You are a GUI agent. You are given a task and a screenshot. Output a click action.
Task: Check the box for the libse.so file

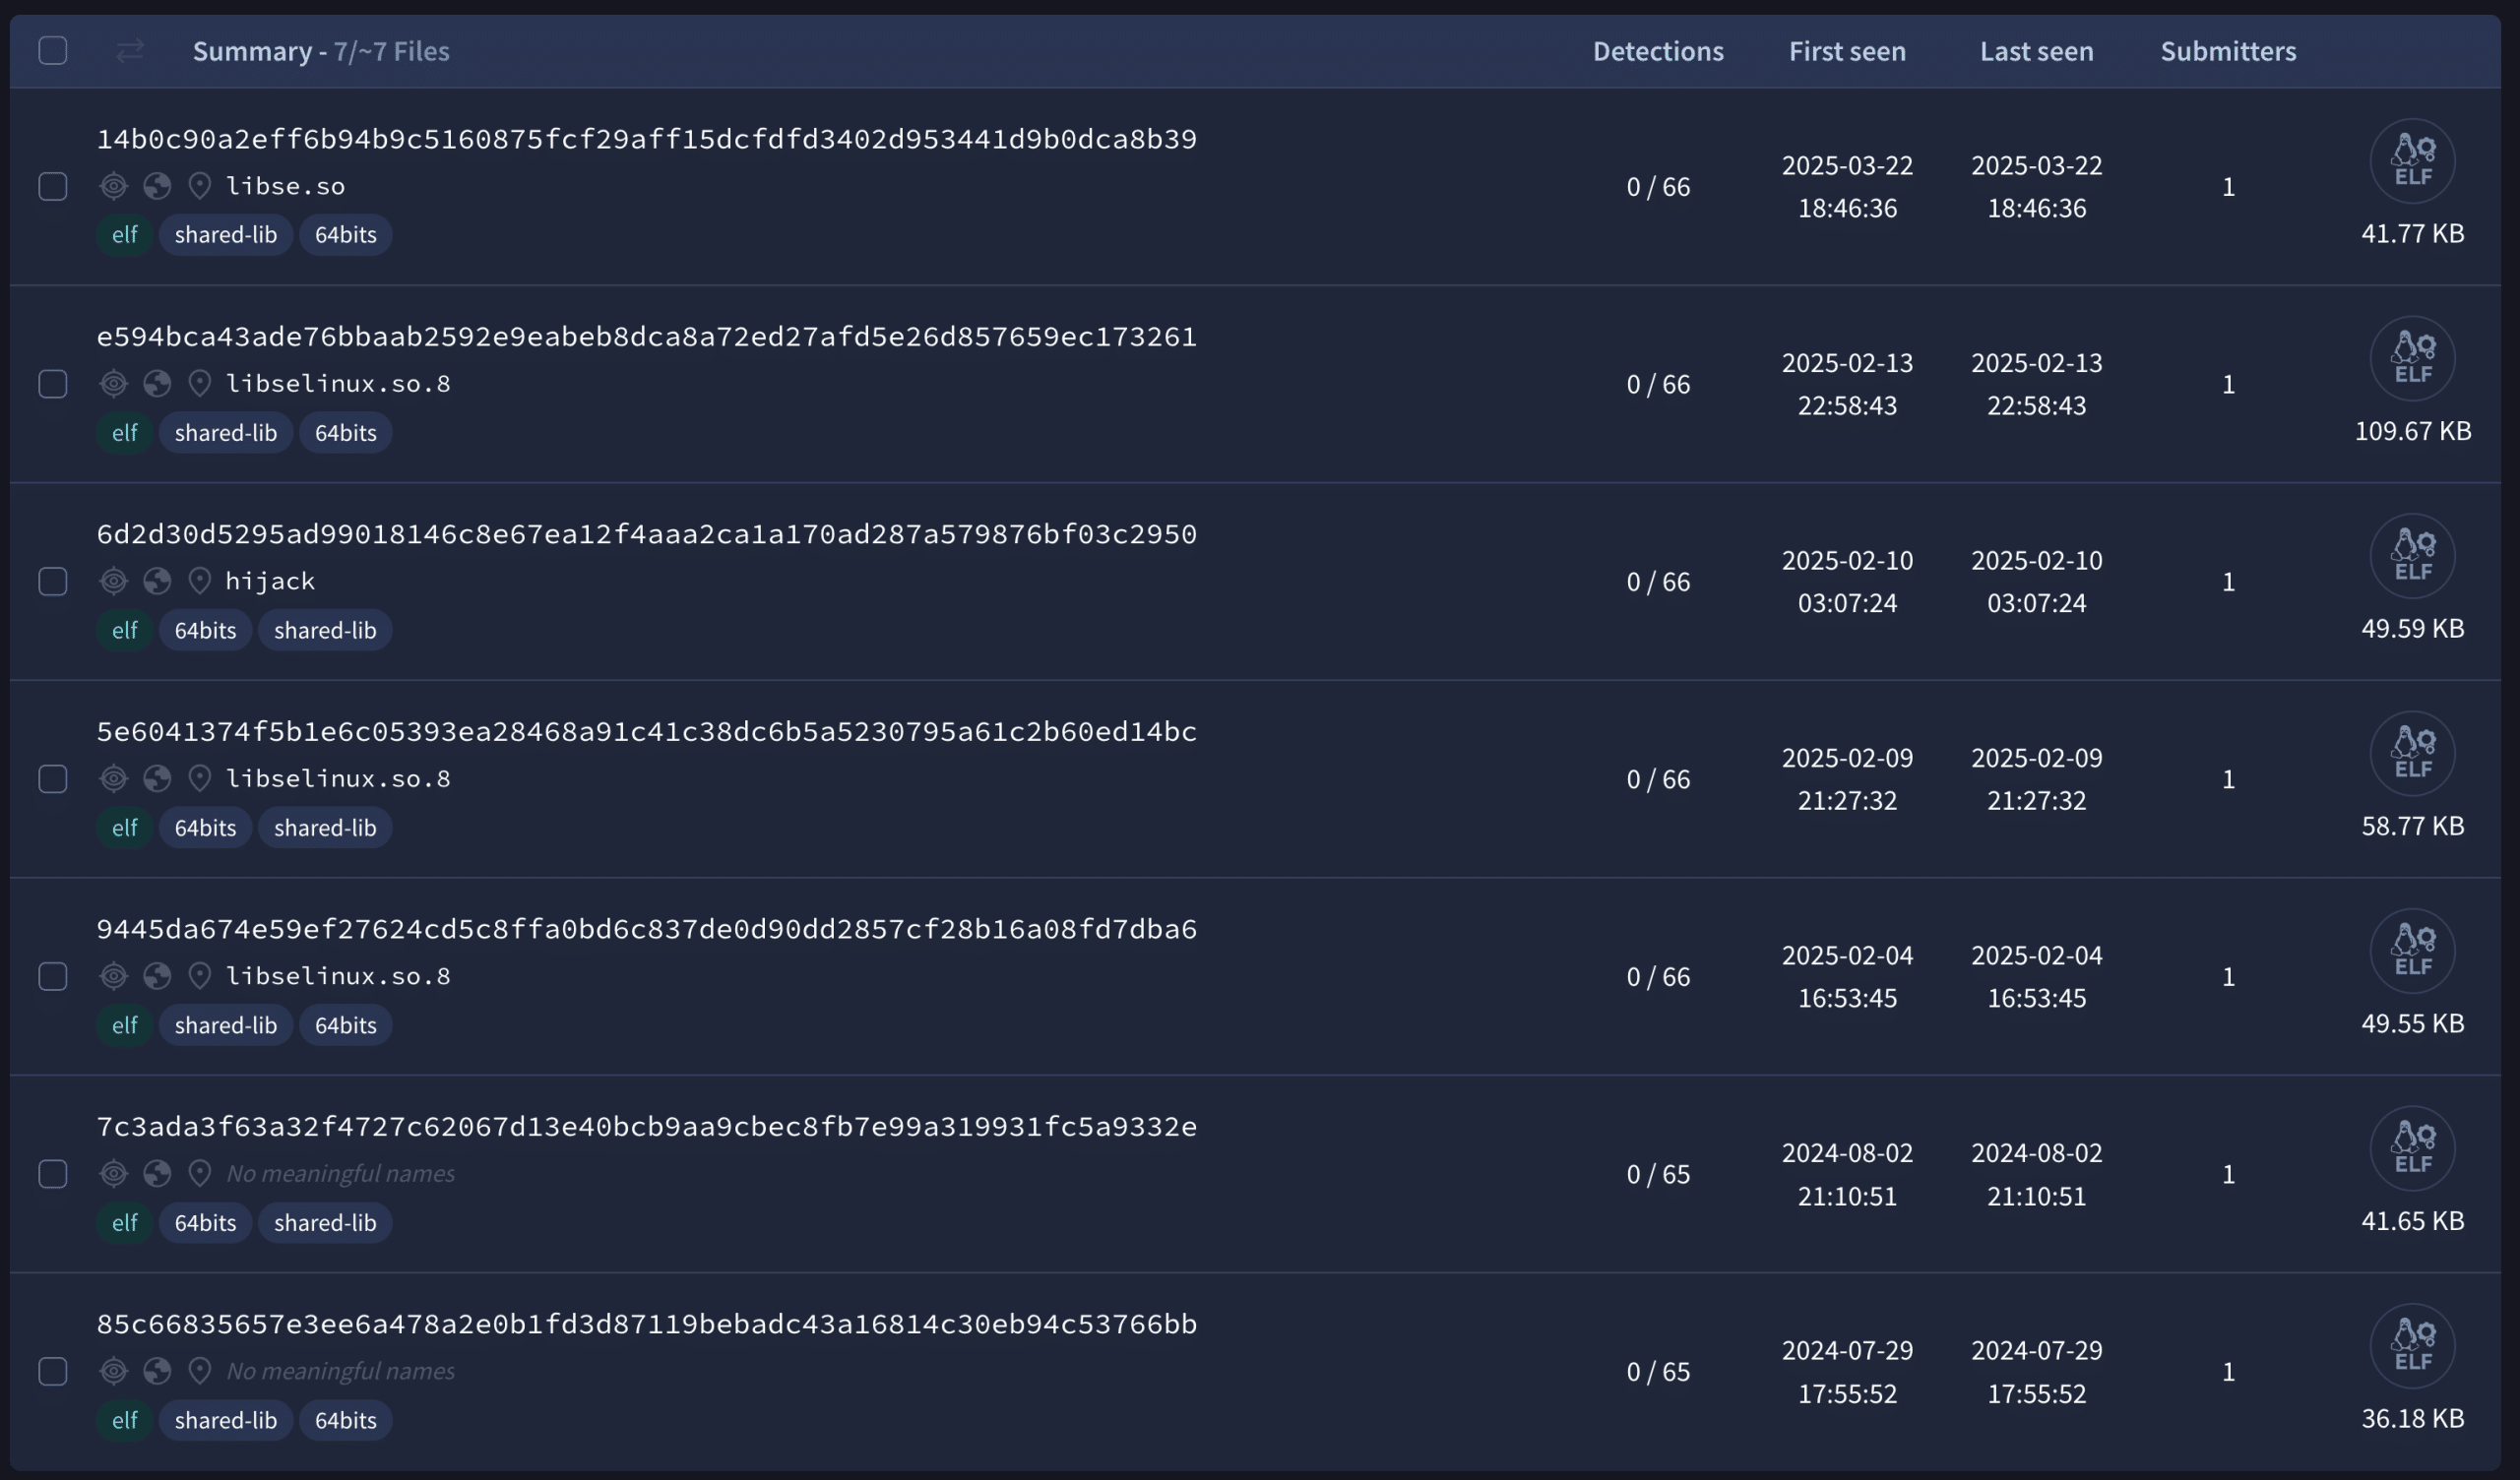(x=53, y=187)
